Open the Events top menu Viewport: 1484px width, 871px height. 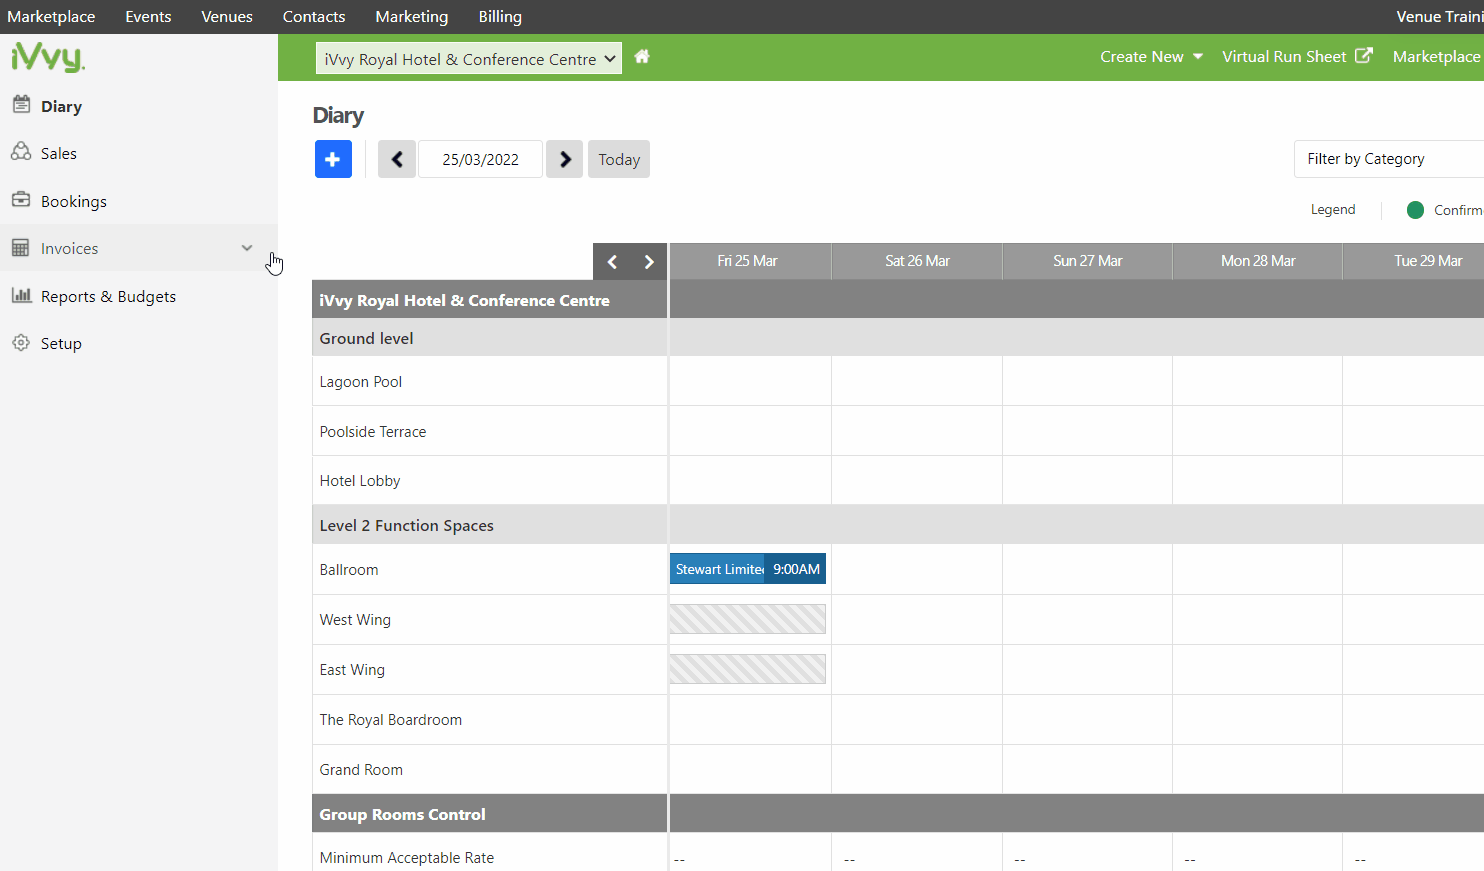click(x=148, y=17)
